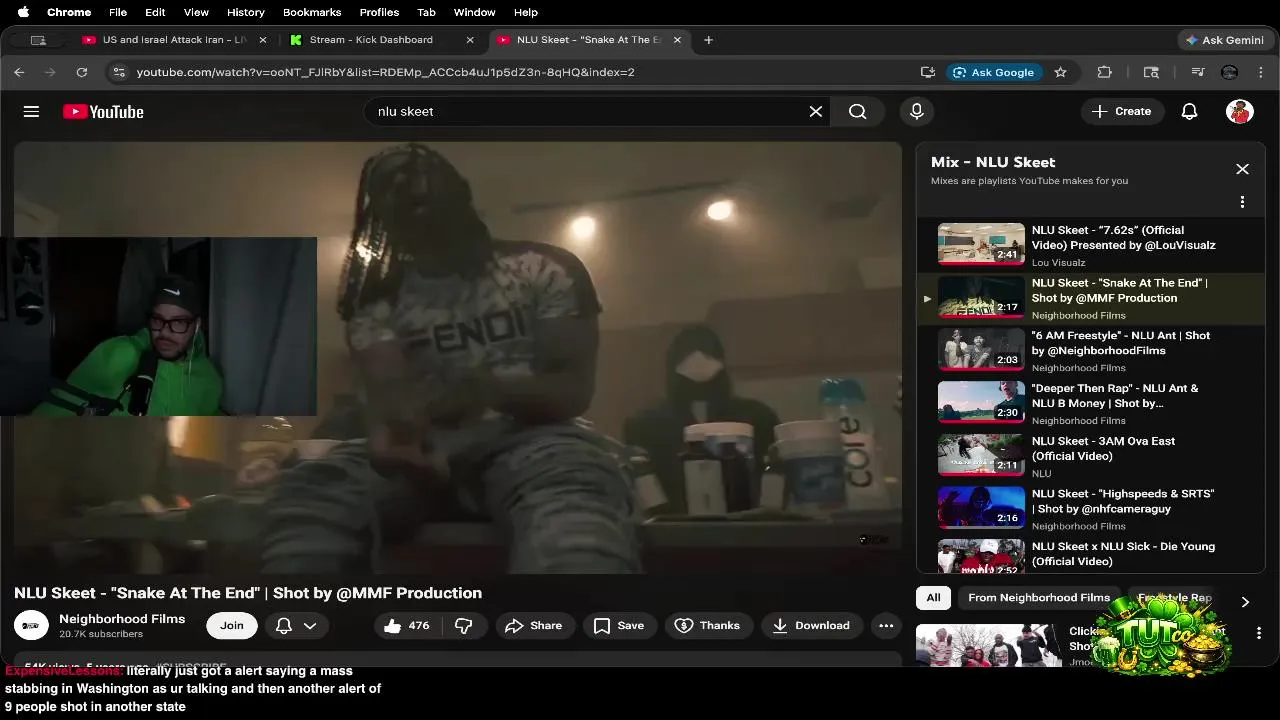This screenshot has height=720, width=1280.
Task: Share the video
Action: pos(534,625)
